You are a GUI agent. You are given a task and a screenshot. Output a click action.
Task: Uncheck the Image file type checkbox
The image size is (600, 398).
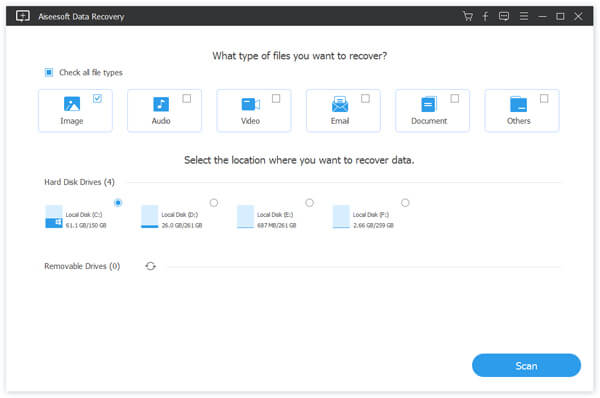point(97,99)
